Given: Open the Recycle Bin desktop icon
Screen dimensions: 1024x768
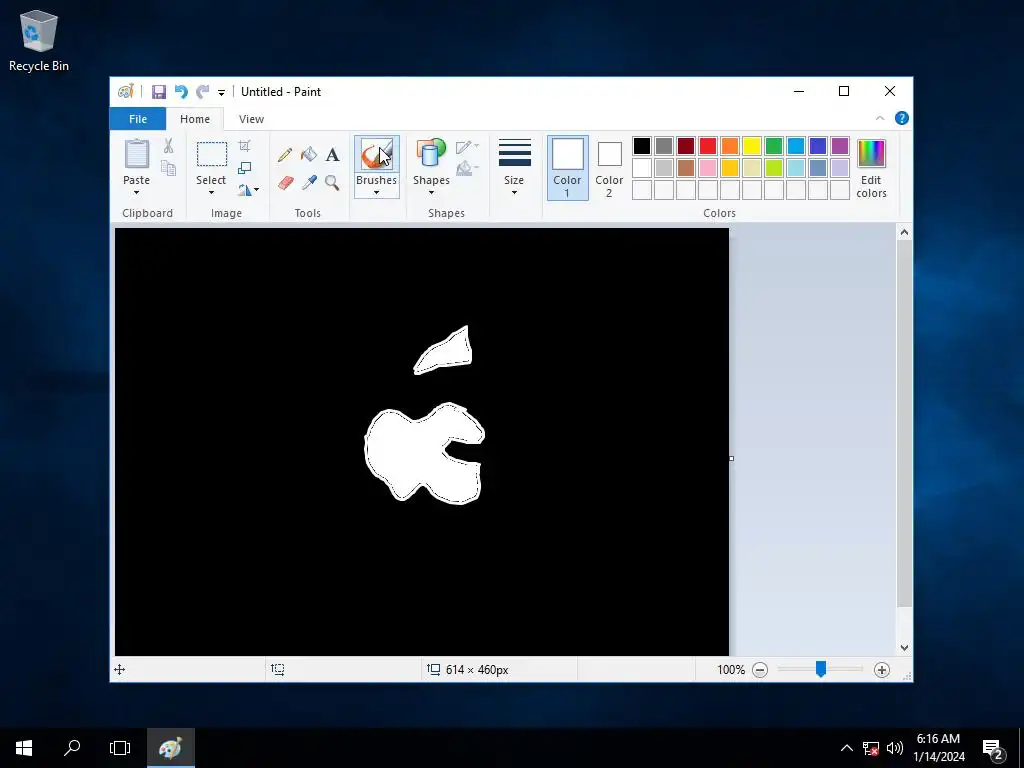Looking at the screenshot, I should (x=39, y=40).
